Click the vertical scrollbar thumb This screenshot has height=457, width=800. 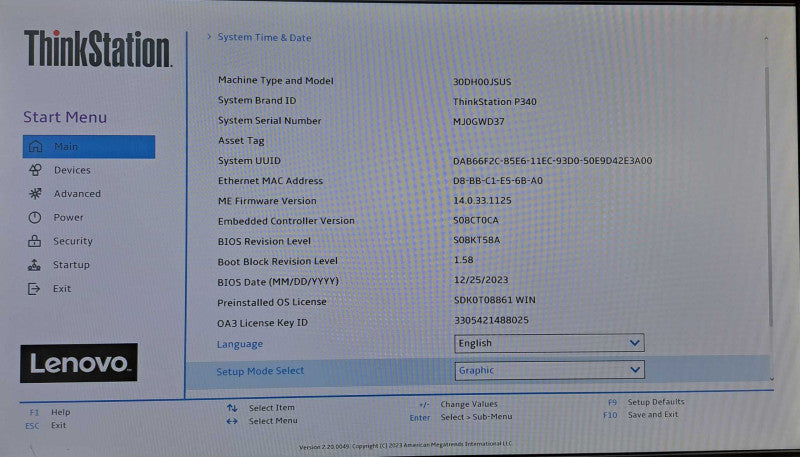(x=769, y=196)
